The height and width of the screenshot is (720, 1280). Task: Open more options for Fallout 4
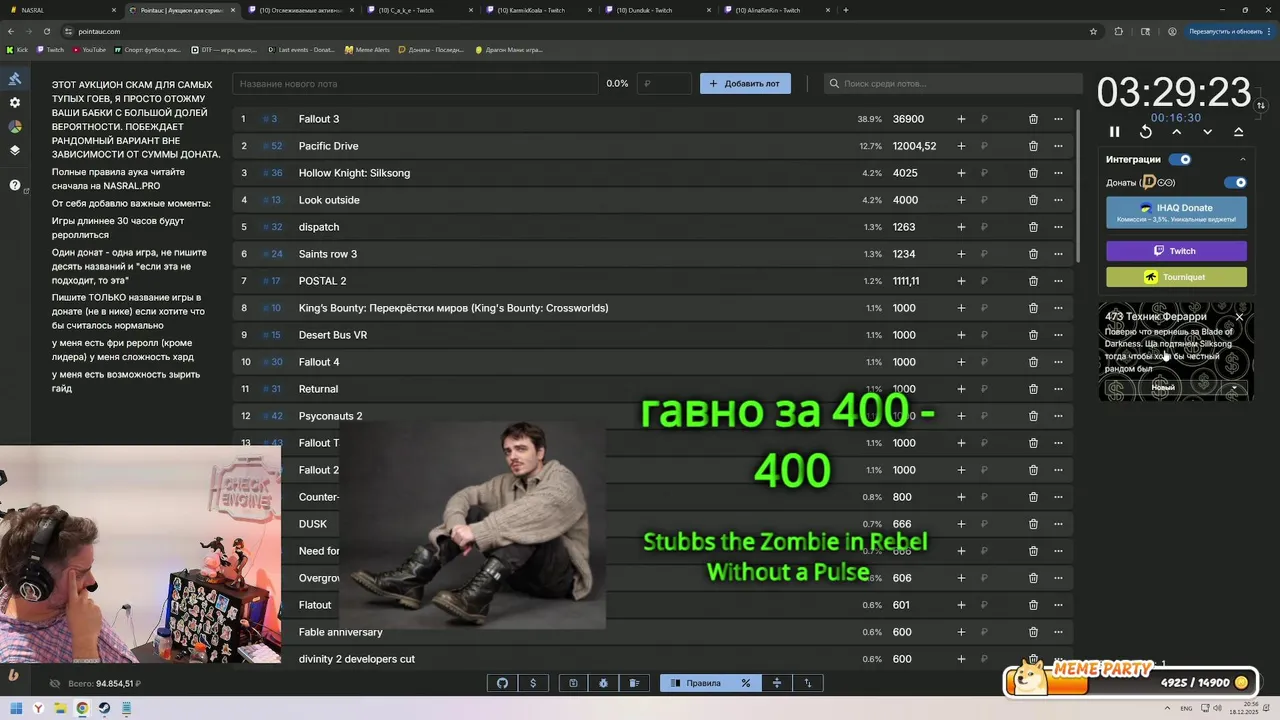click(x=1058, y=362)
